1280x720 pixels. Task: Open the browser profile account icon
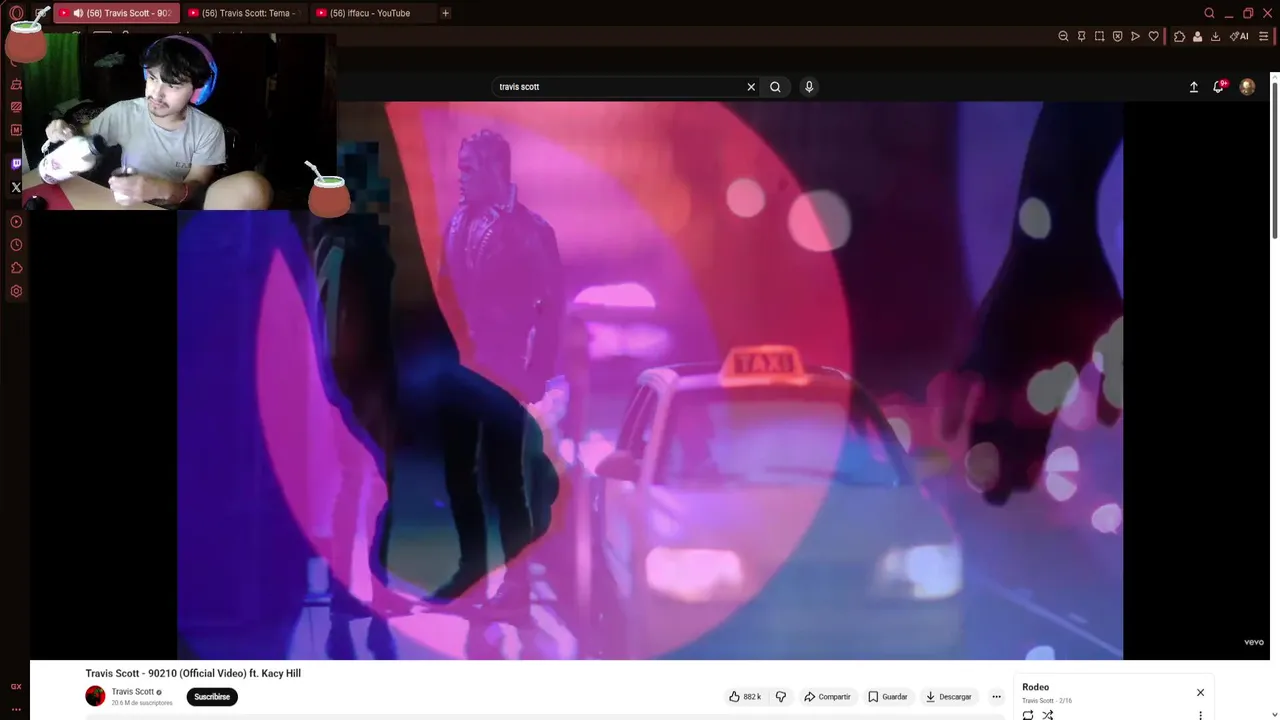coord(1197,36)
